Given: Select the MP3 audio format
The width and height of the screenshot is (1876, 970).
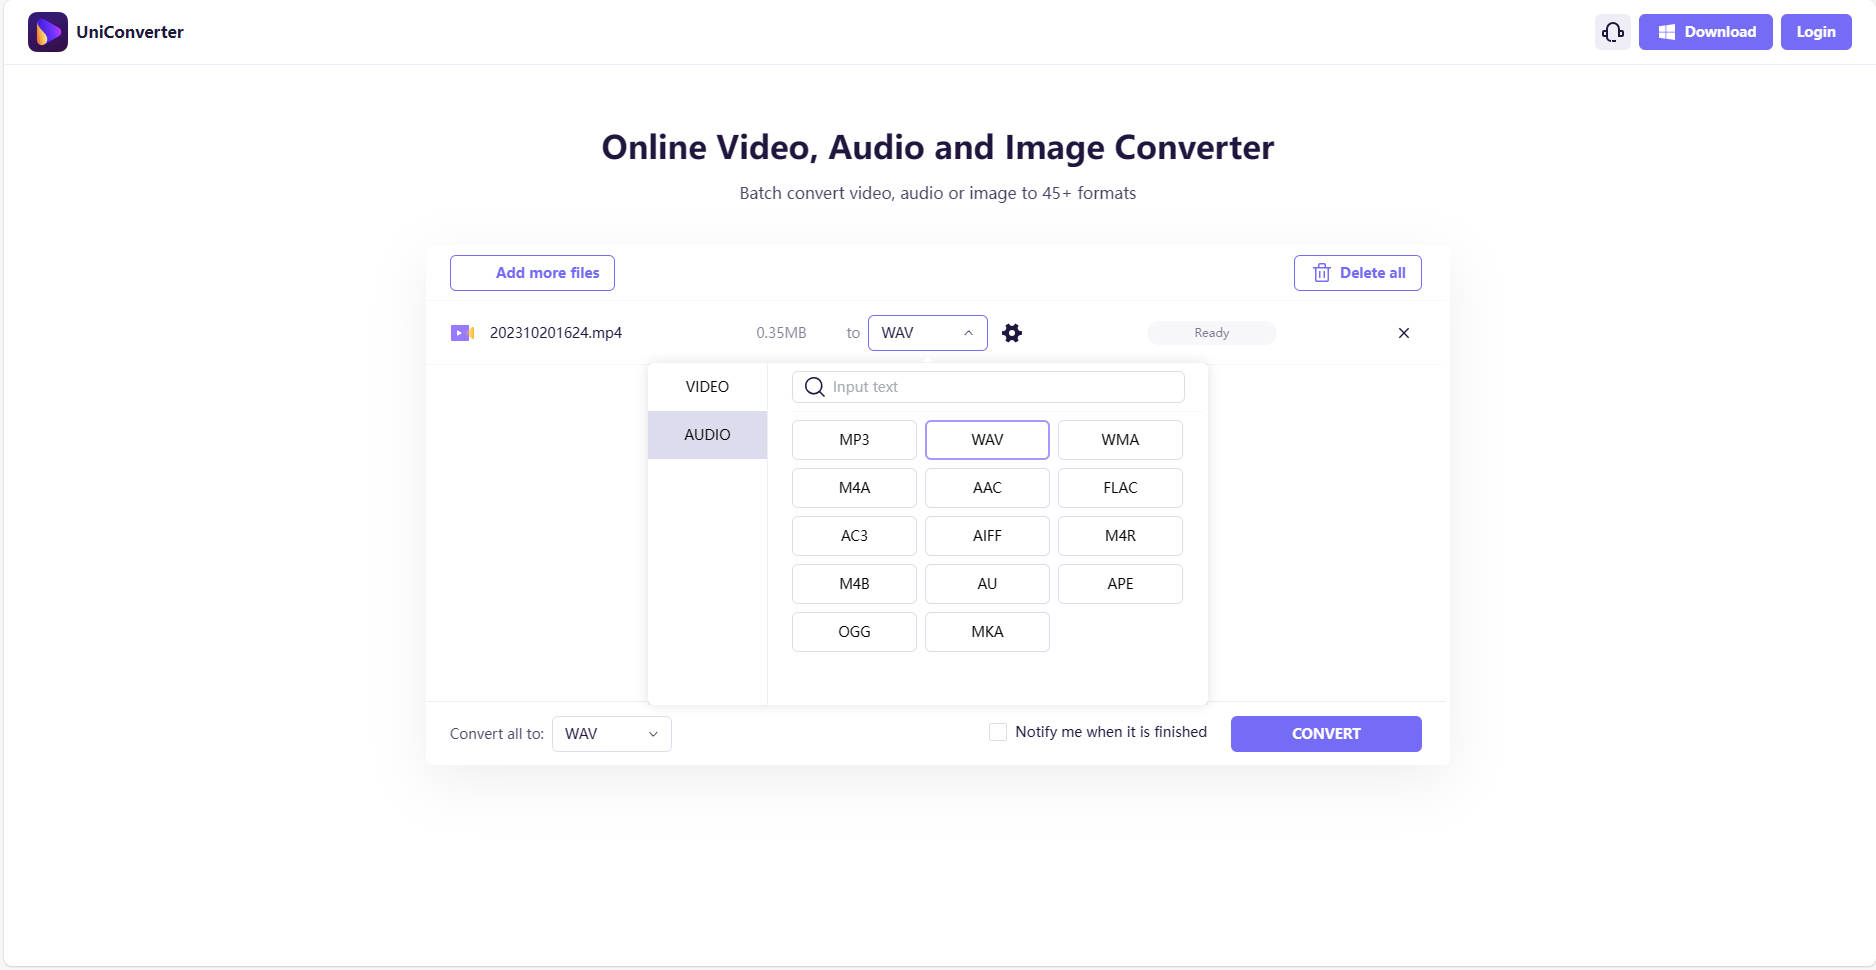Looking at the screenshot, I should coord(854,439).
